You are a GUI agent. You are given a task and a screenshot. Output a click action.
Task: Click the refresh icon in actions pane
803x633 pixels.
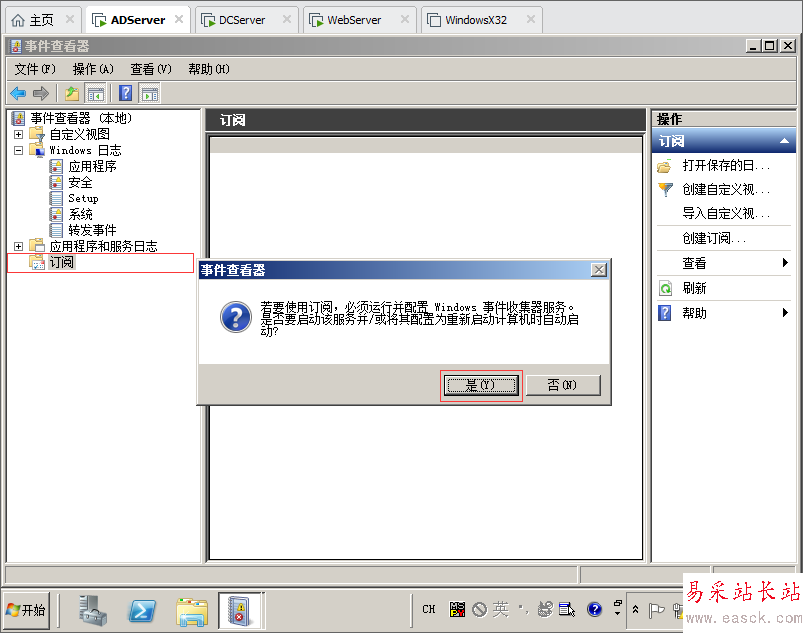coord(665,288)
